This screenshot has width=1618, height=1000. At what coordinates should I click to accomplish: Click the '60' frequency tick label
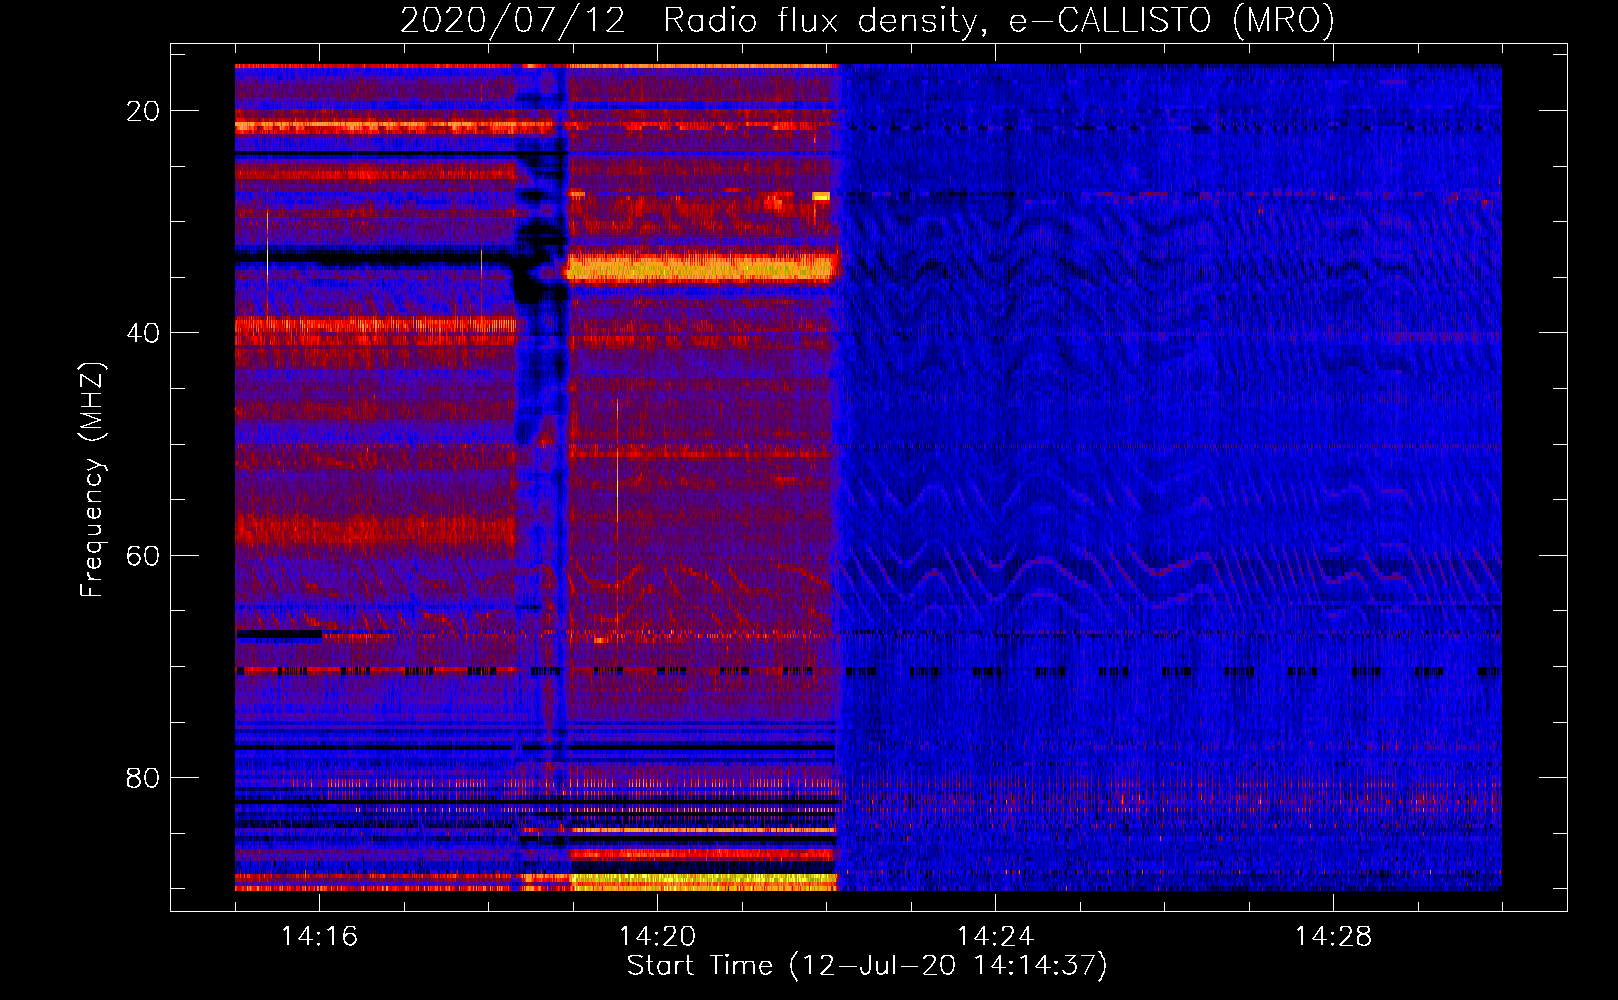point(143,555)
